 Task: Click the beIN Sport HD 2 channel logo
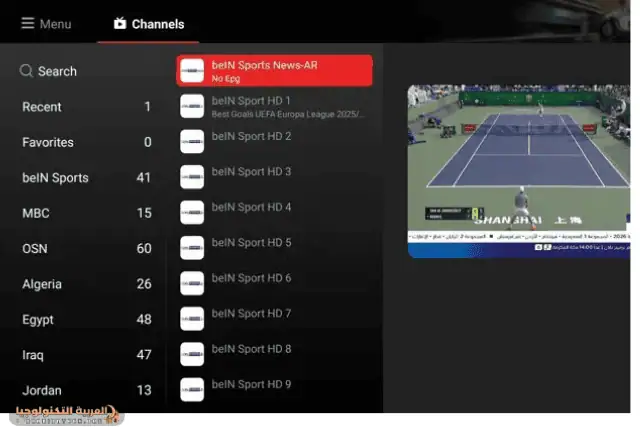(192, 142)
